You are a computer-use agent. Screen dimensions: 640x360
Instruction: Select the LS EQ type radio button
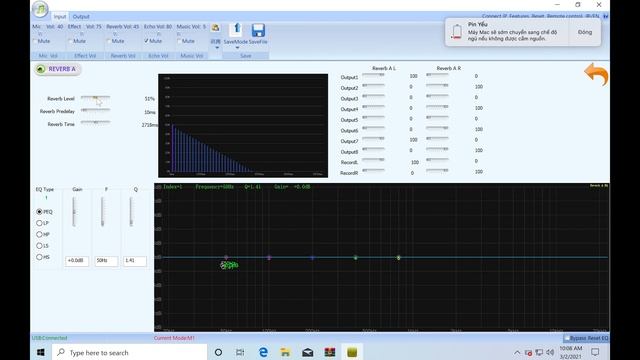click(39, 246)
